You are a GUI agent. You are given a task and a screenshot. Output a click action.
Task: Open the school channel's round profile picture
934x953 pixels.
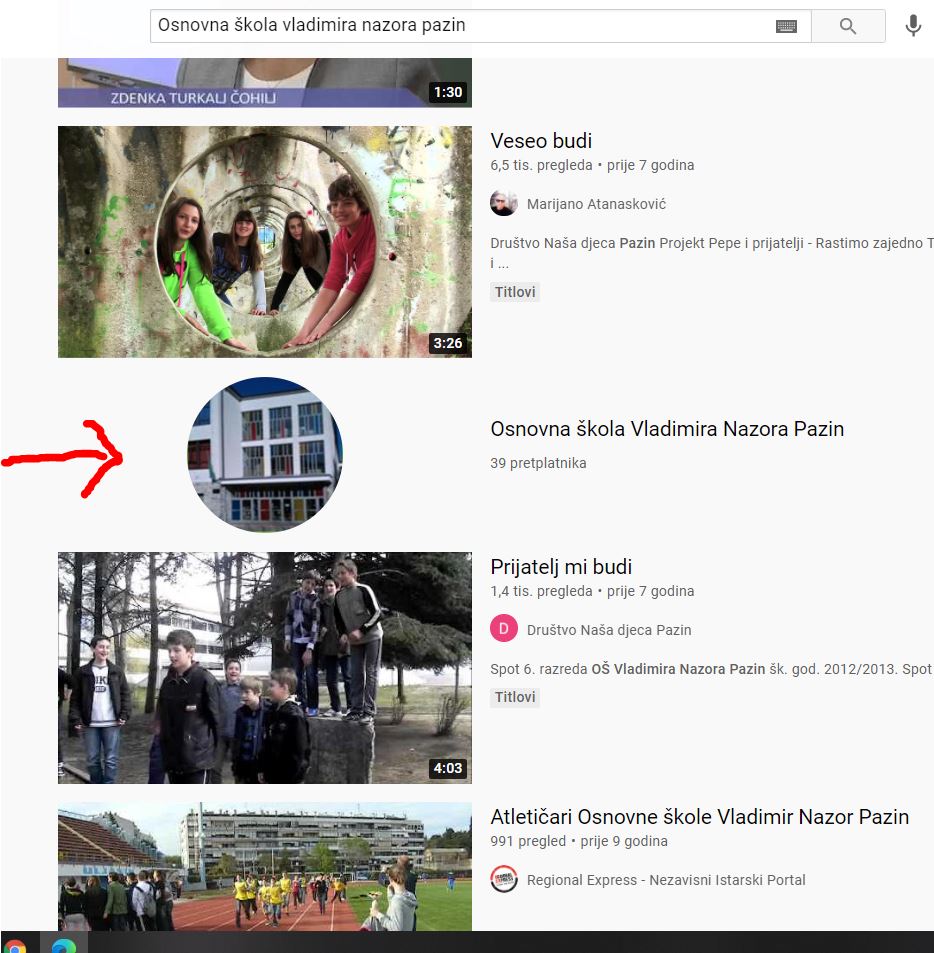(265, 455)
